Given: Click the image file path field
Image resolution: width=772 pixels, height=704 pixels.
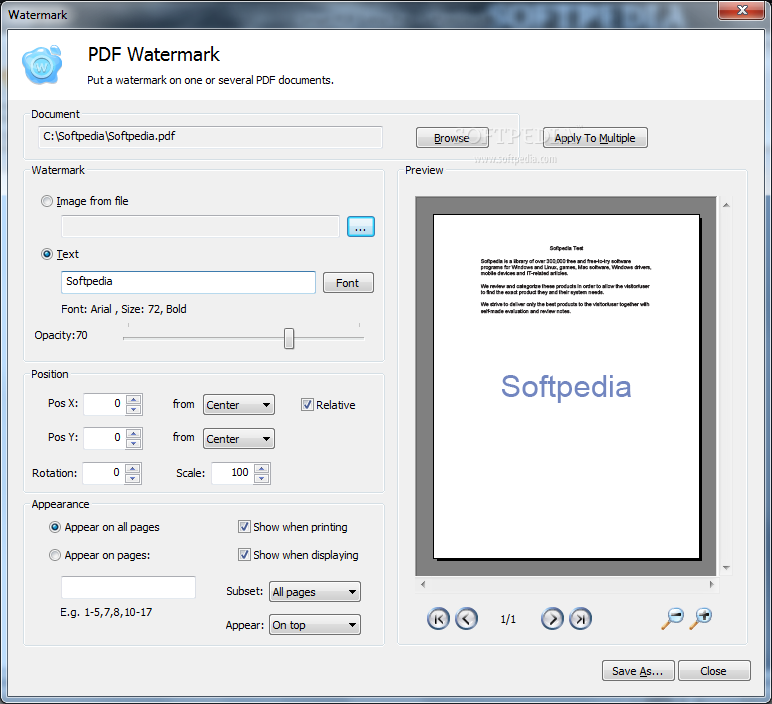Looking at the screenshot, I should point(200,226).
